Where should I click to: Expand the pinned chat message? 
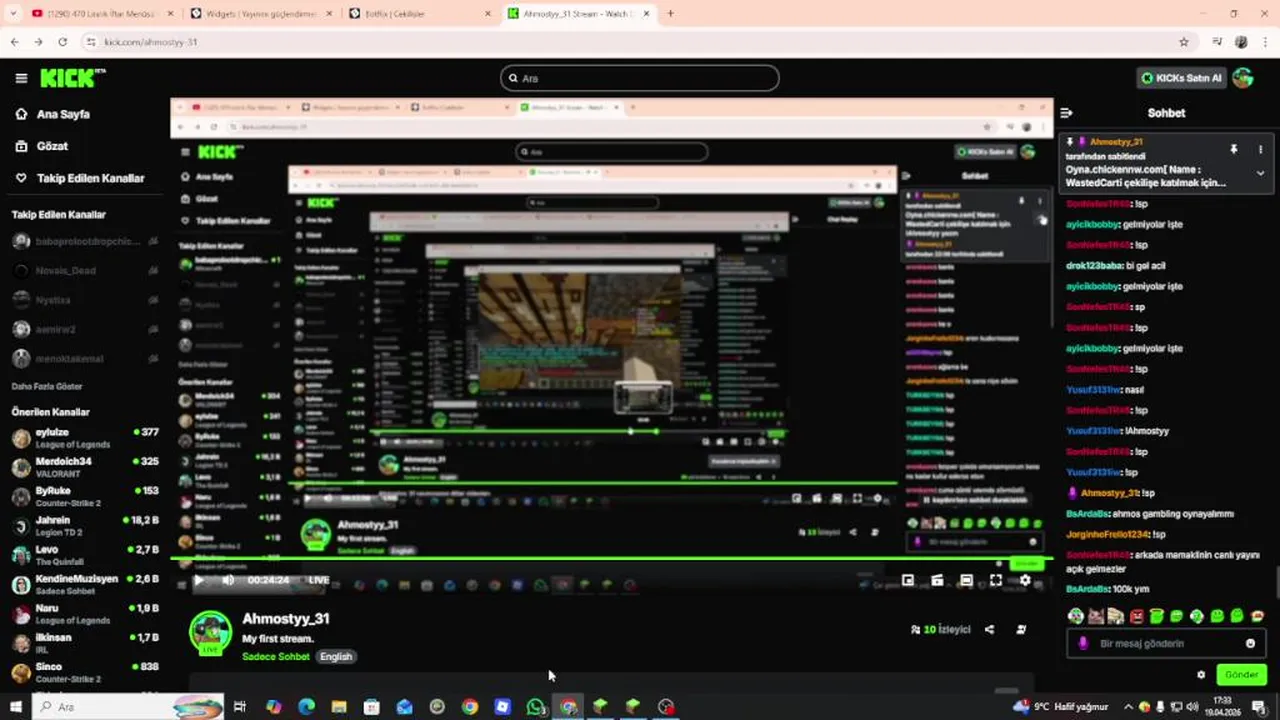[1260, 173]
